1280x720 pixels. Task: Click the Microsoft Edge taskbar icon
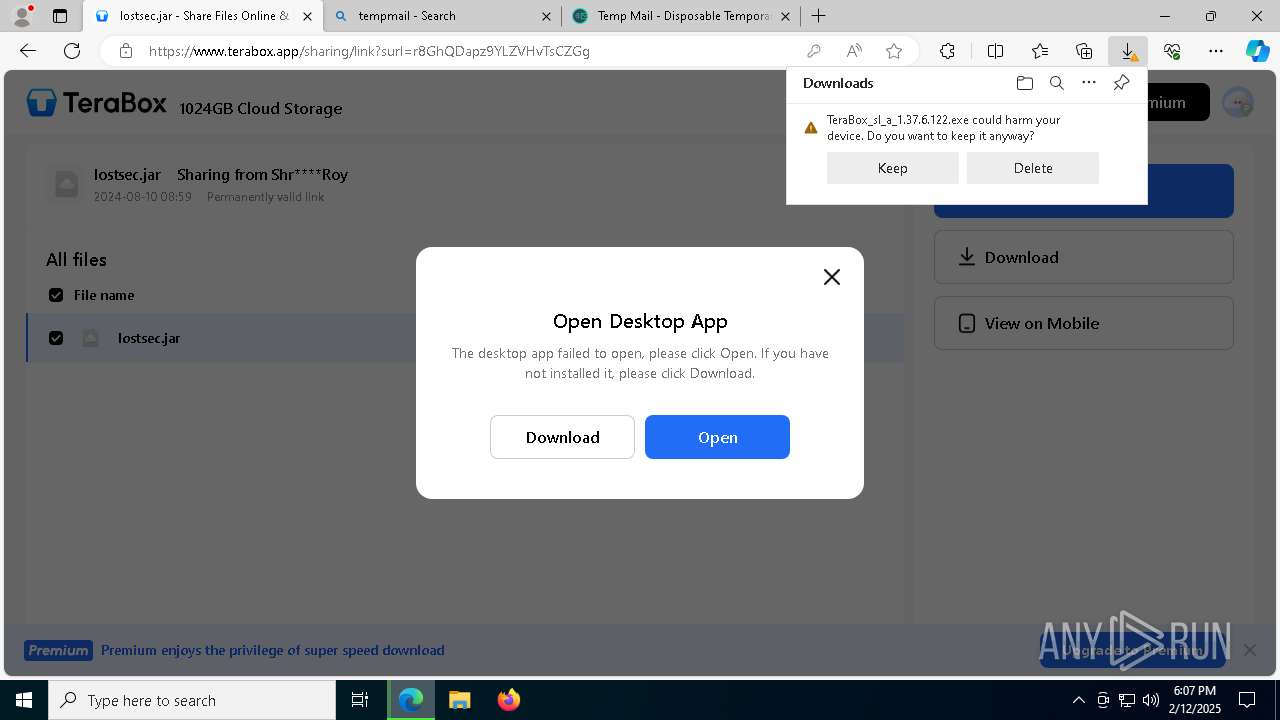[x=411, y=700]
